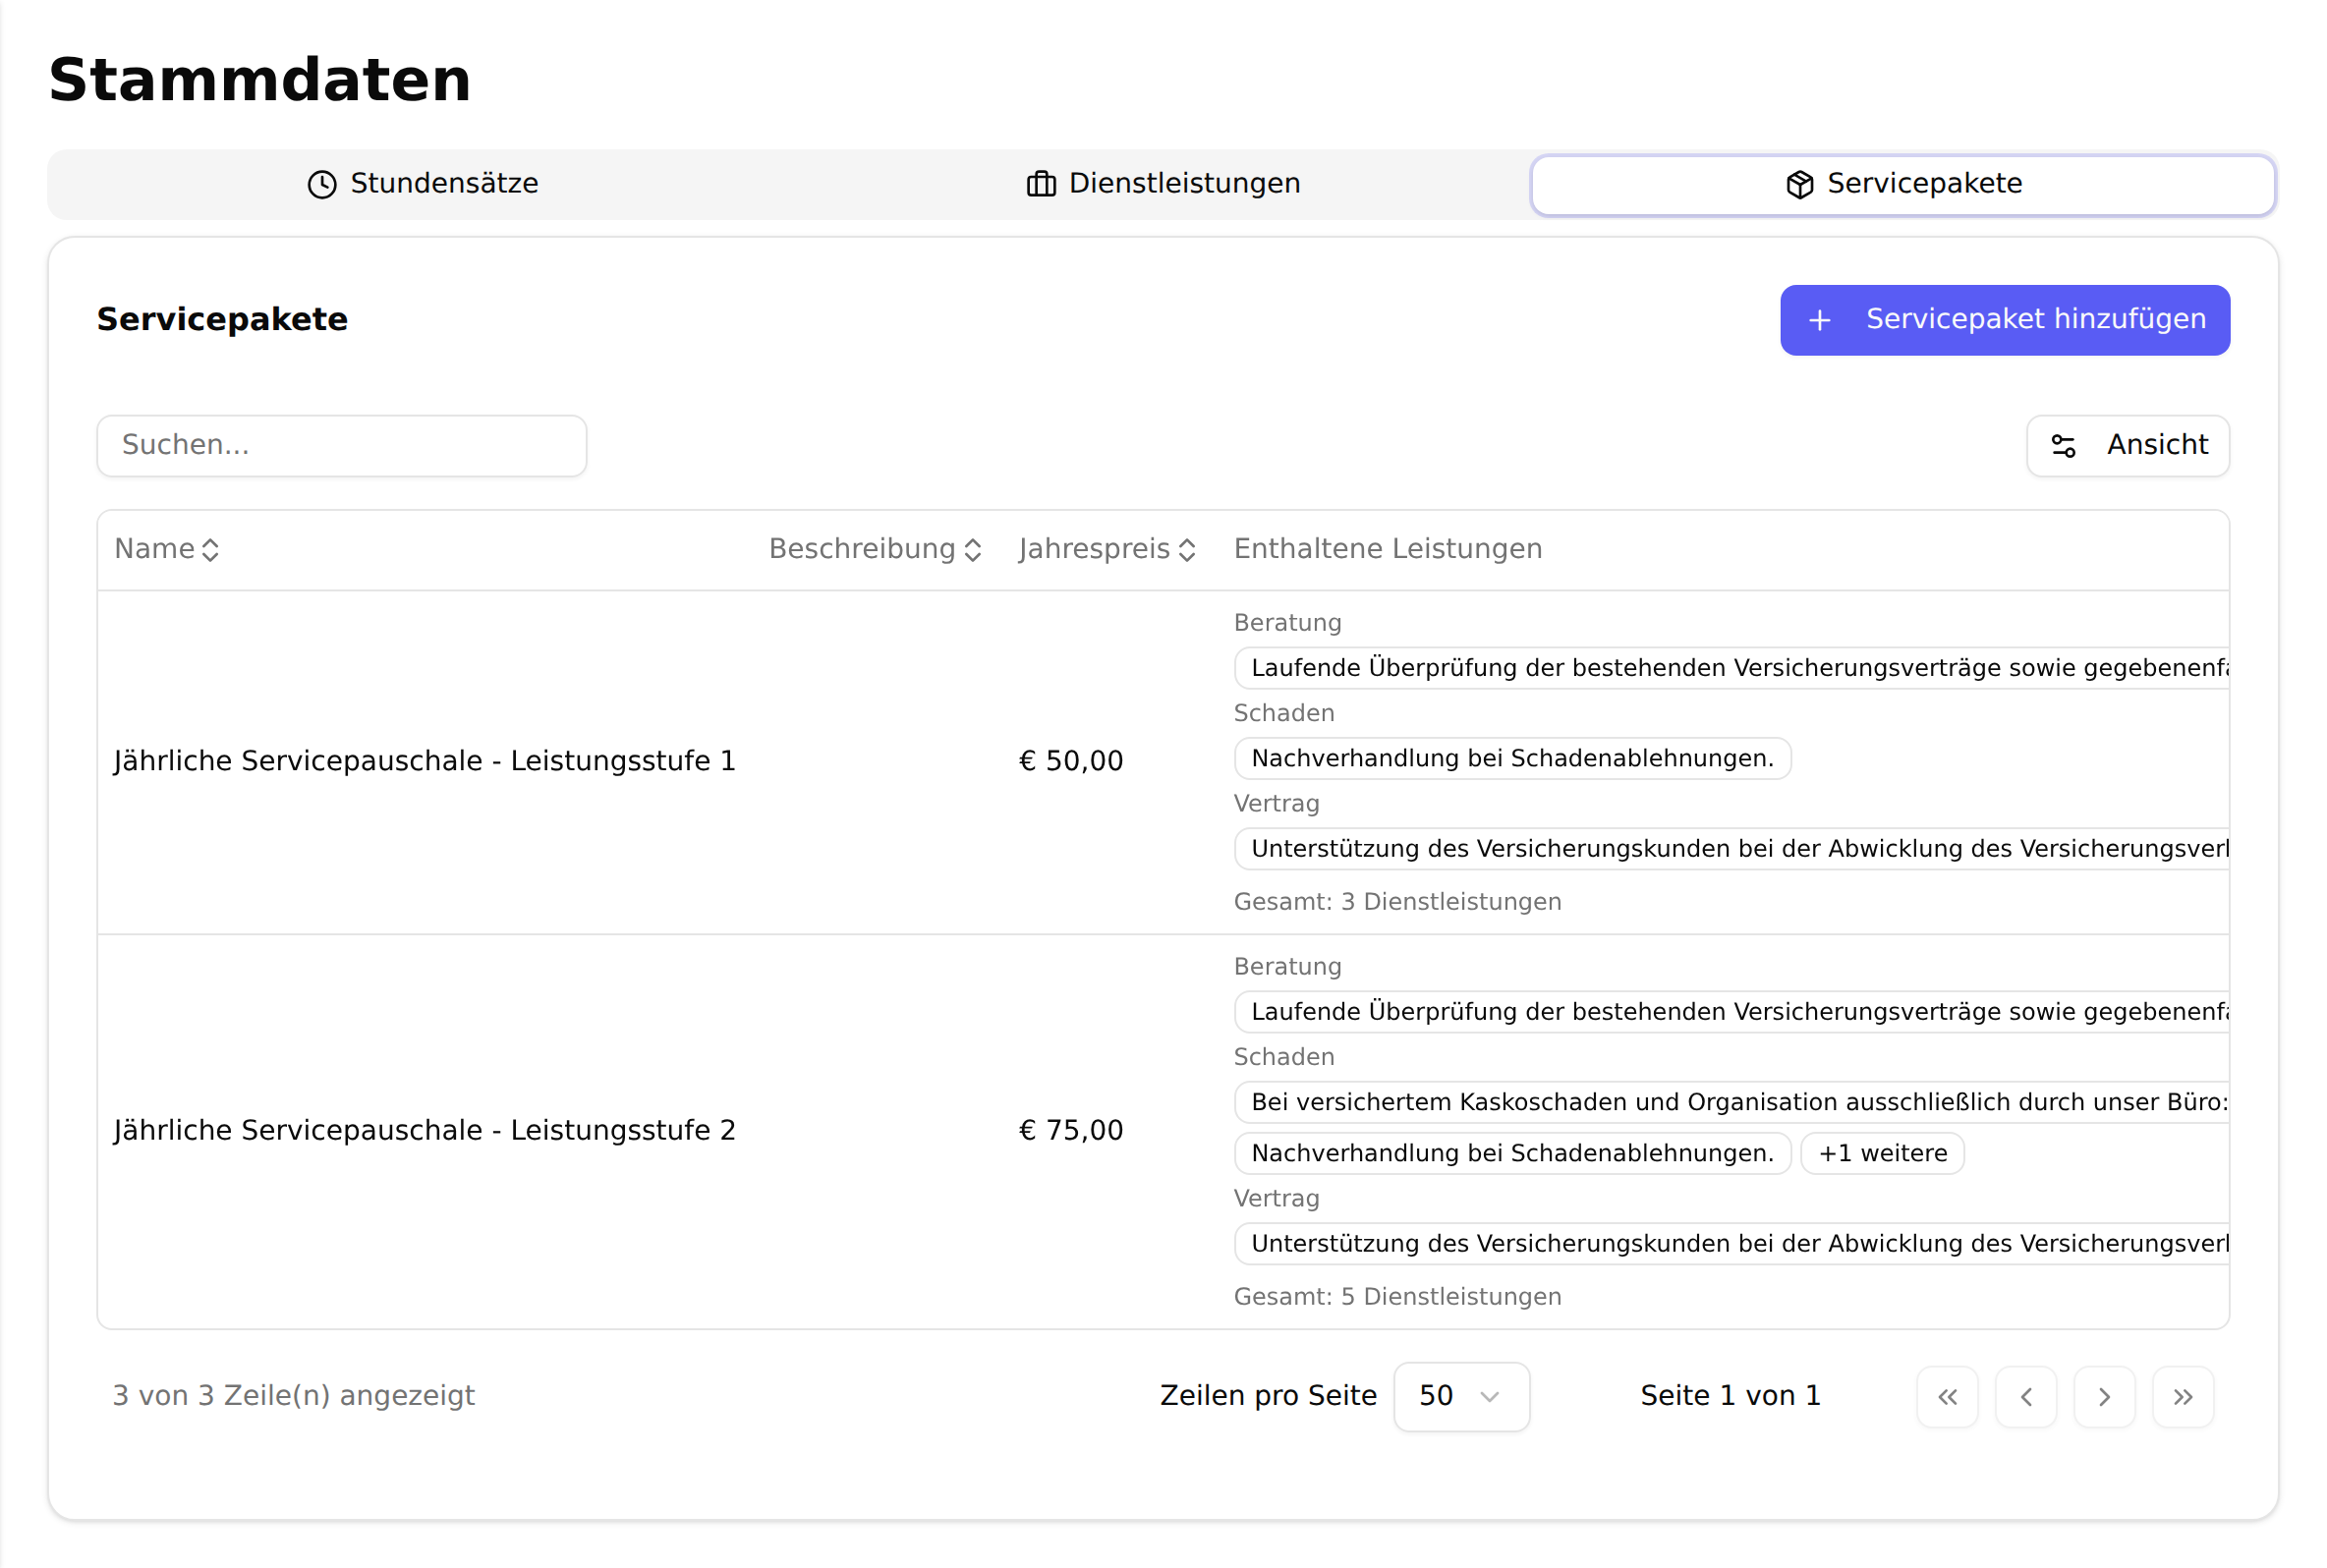Select row Jährliche Servicepauschale - Leistungsstufe 1
This screenshot has height=1568, width=2327.
click(x=1162, y=762)
